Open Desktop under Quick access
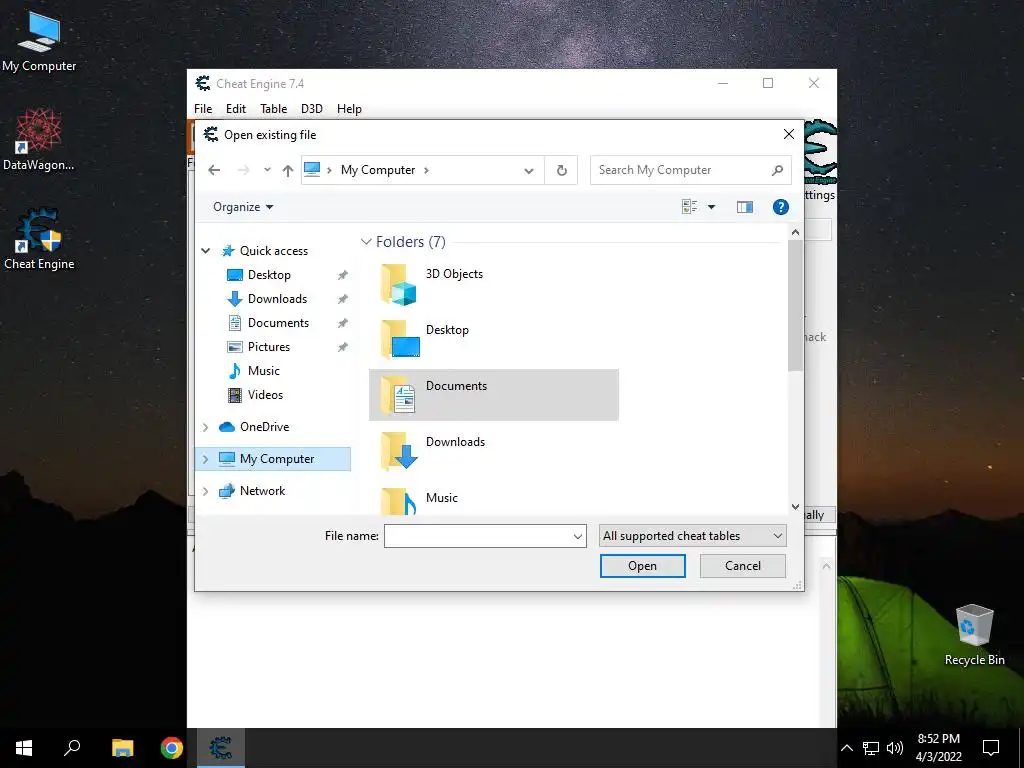Viewport: 1024px width, 768px height. pos(269,275)
